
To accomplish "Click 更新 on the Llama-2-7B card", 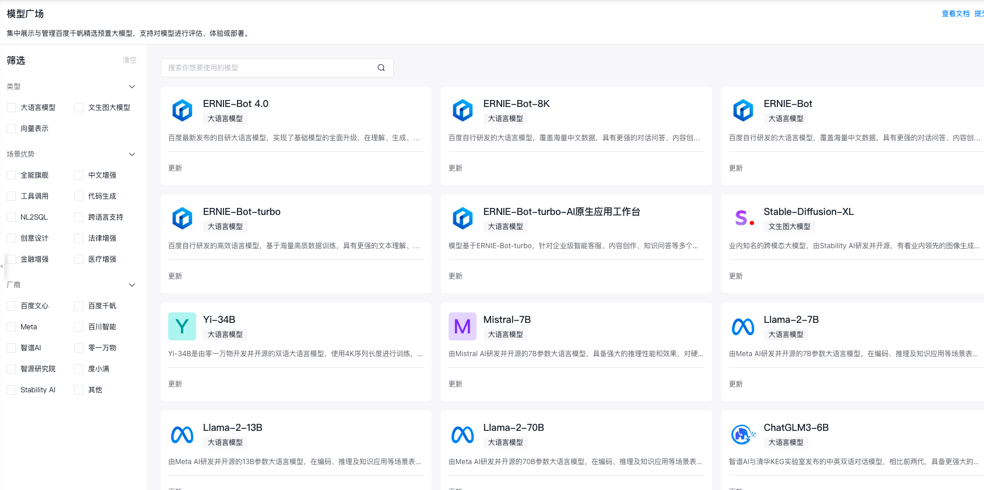I will coord(735,384).
